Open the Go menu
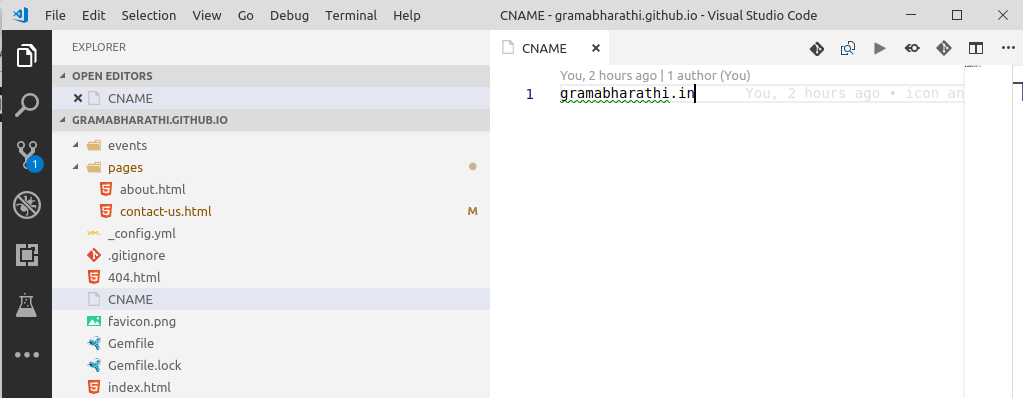 click(x=246, y=15)
